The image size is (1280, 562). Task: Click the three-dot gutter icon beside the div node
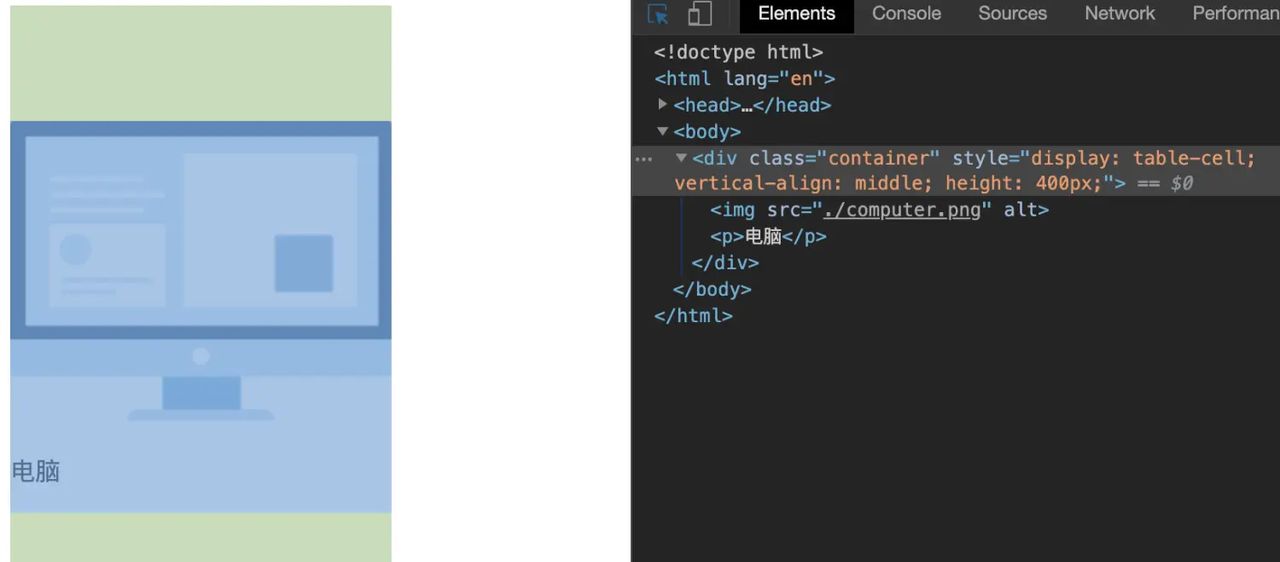click(644, 159)
